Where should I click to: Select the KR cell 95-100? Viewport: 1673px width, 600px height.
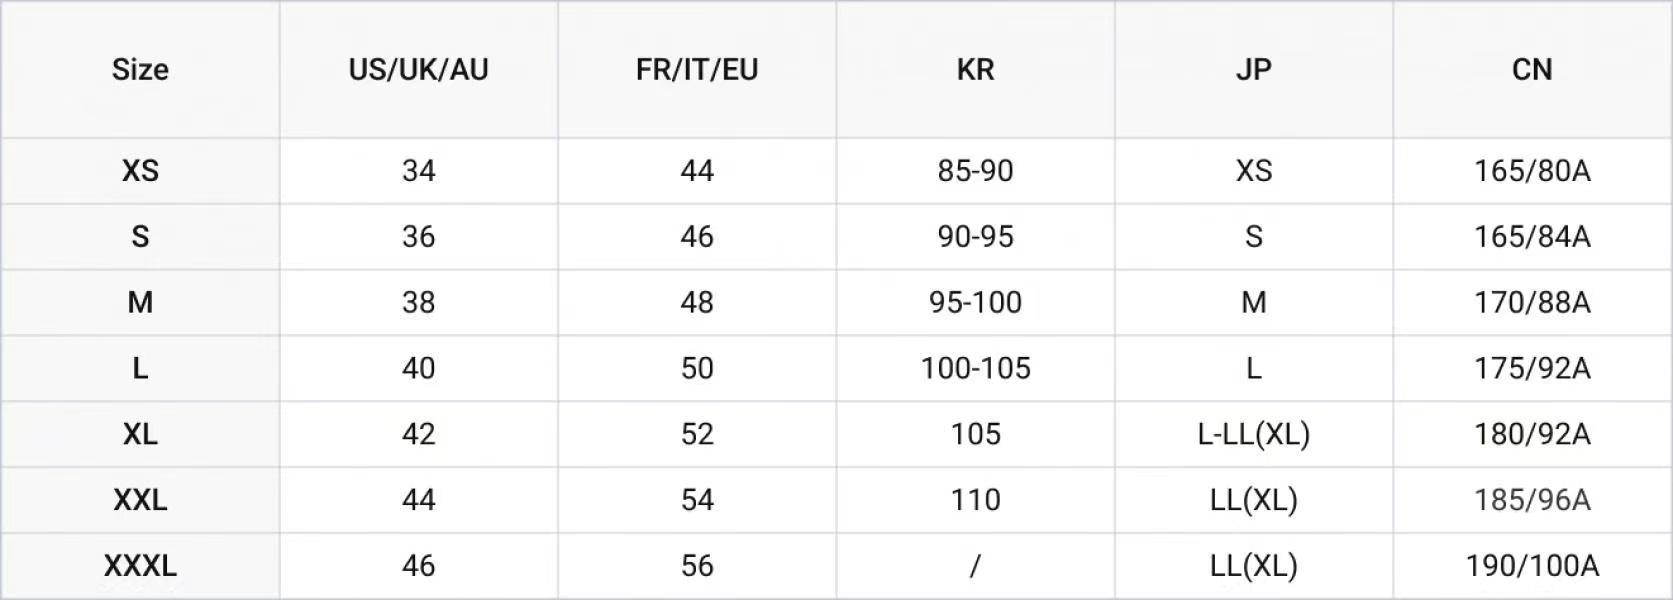click(975, 303)
